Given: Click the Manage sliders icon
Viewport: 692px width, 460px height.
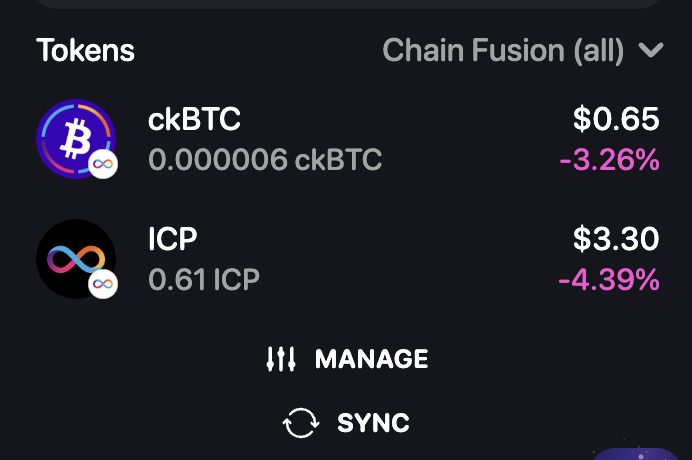Looking at the screenshot, I should point(281,359).
